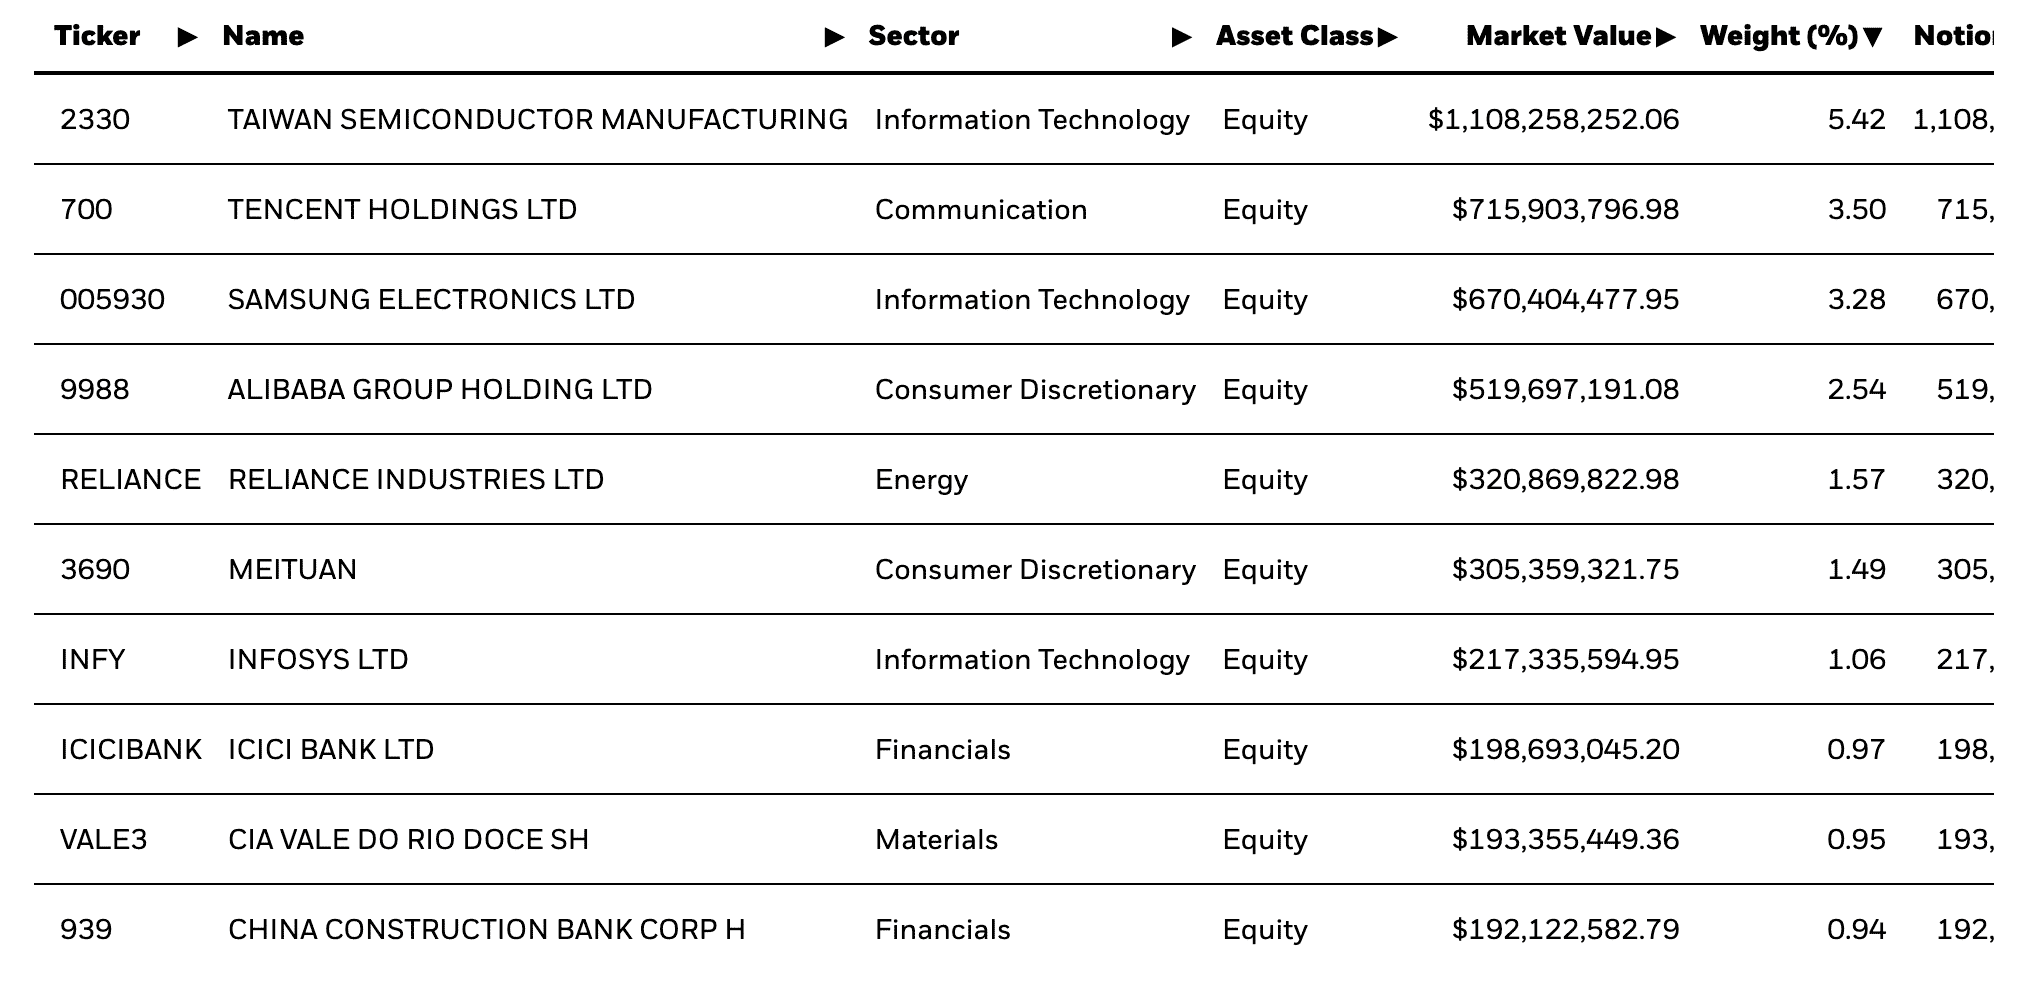Screen dimensions: 2034x990
Task: Click the Sector column sort arrow
Action: click(1181, 37)
